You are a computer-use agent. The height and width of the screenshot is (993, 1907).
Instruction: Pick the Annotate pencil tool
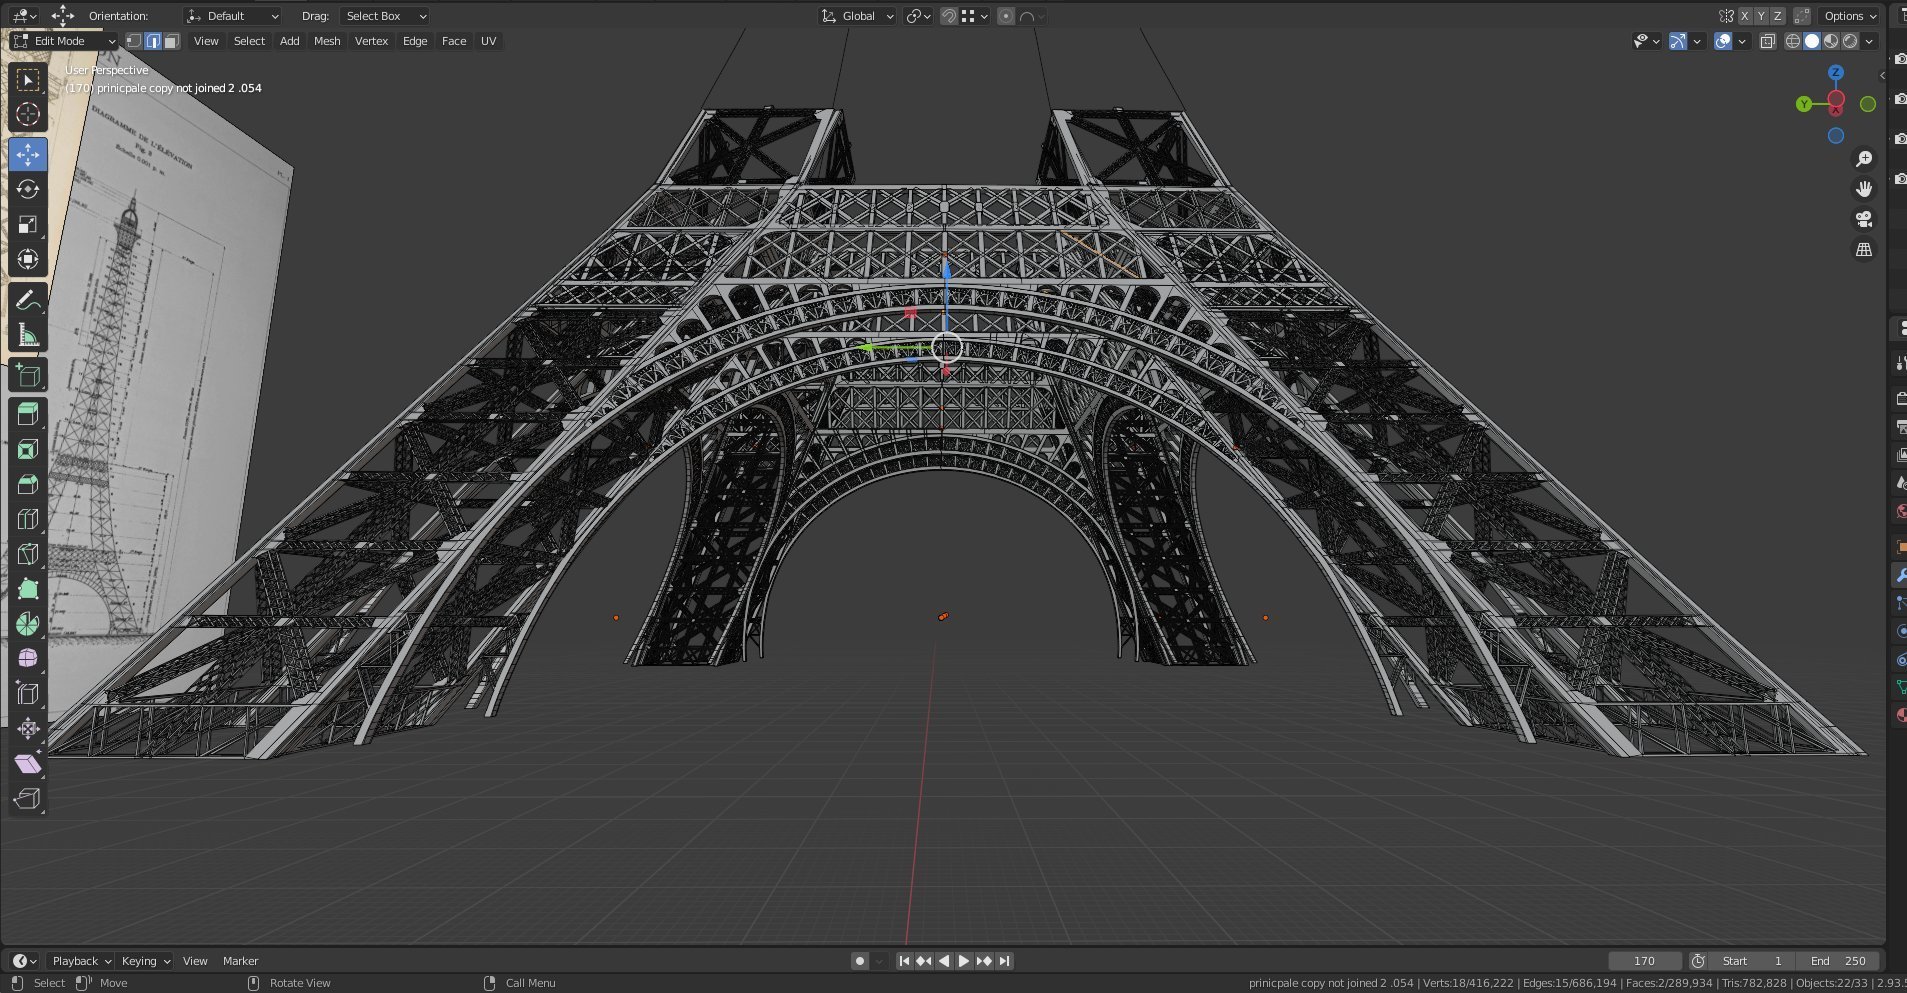[28, 300]
